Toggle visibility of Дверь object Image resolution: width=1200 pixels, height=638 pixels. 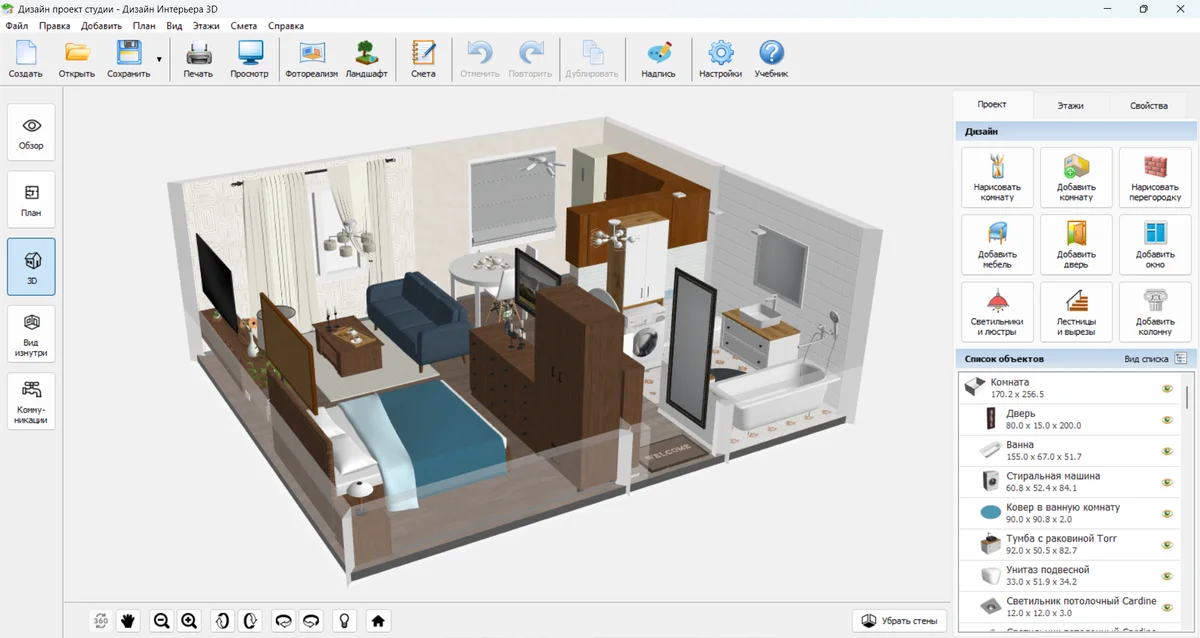(x=1166, y=420)
